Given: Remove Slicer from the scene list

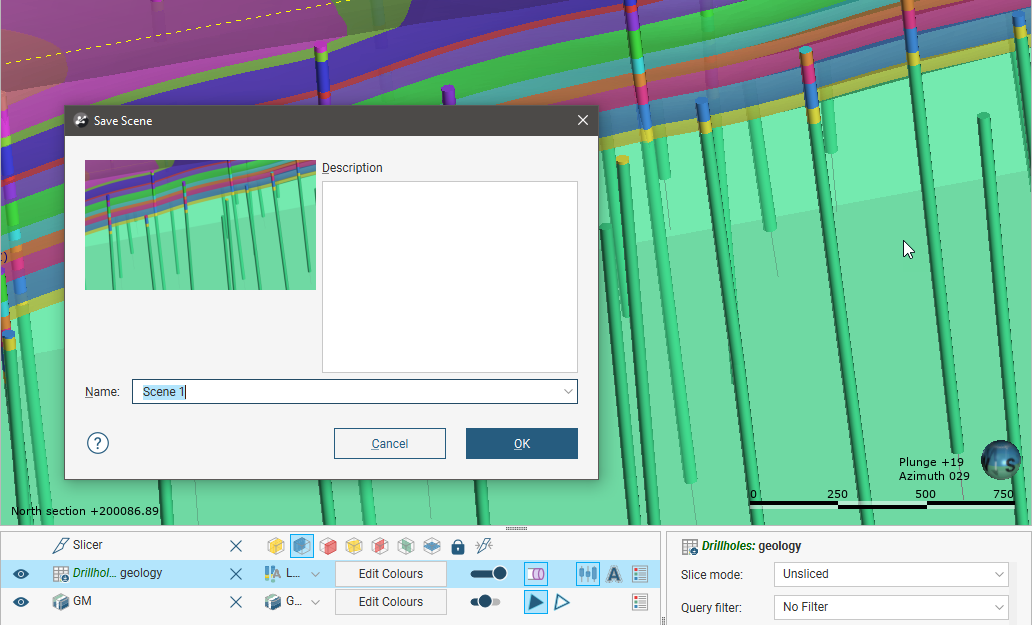Looking at the screenshot, I should click(236, 546).
